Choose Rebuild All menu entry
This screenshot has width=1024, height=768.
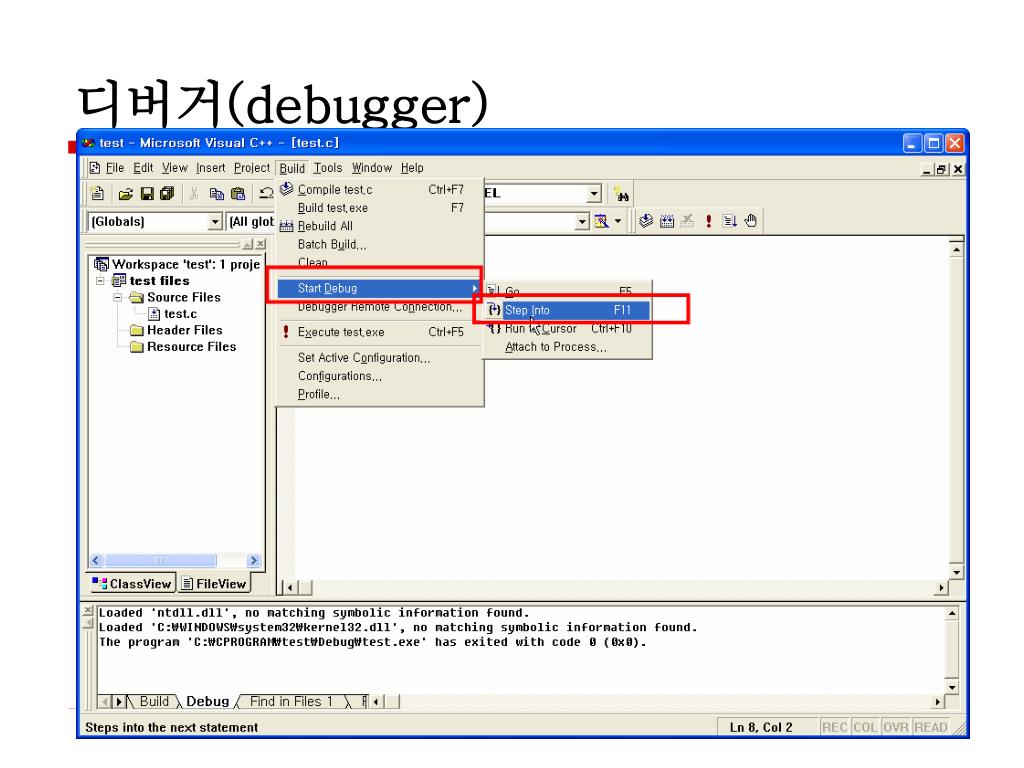click(x=380, y=226)
